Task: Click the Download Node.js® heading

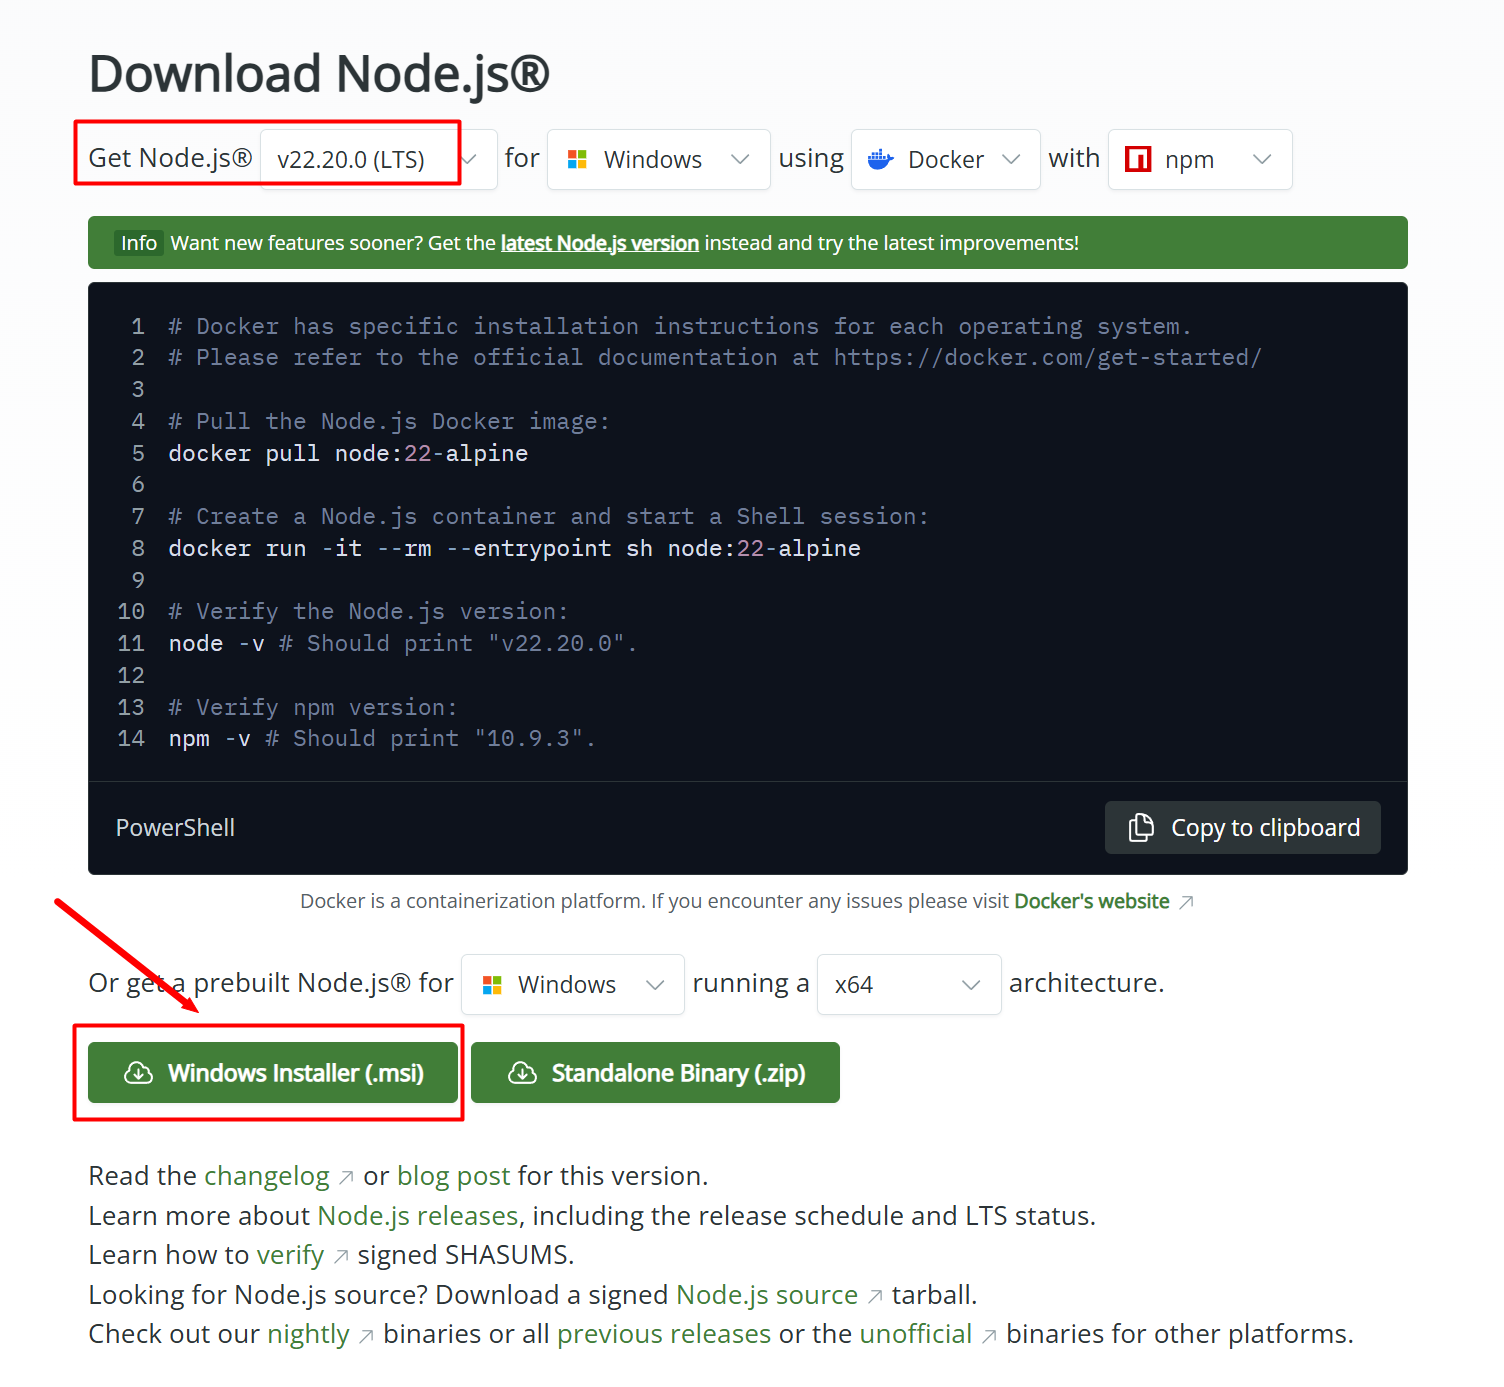Action: click(319, 74)
